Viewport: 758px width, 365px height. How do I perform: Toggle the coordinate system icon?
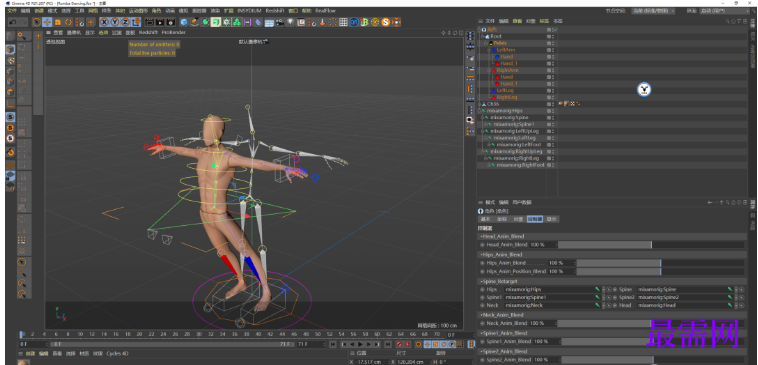[x=135, y=22]
